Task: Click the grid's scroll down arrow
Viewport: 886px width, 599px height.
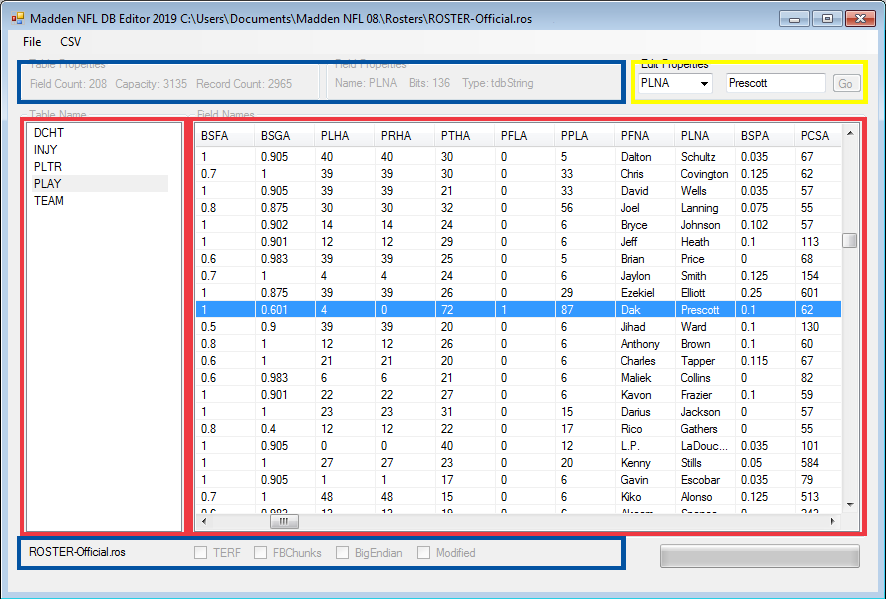Action: pyautogui.click(x=850, y=505)
